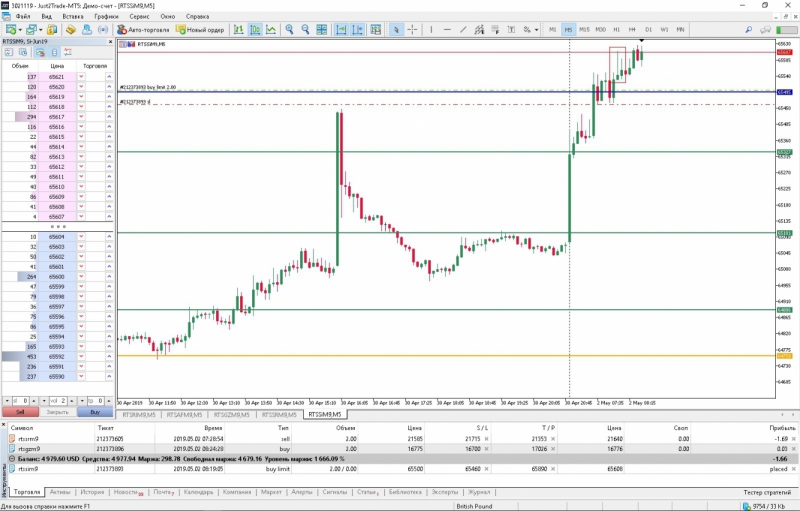The width and height of the screenshot is (800, 511).
Task: Select the text label tool
Action: pos(511,30)
